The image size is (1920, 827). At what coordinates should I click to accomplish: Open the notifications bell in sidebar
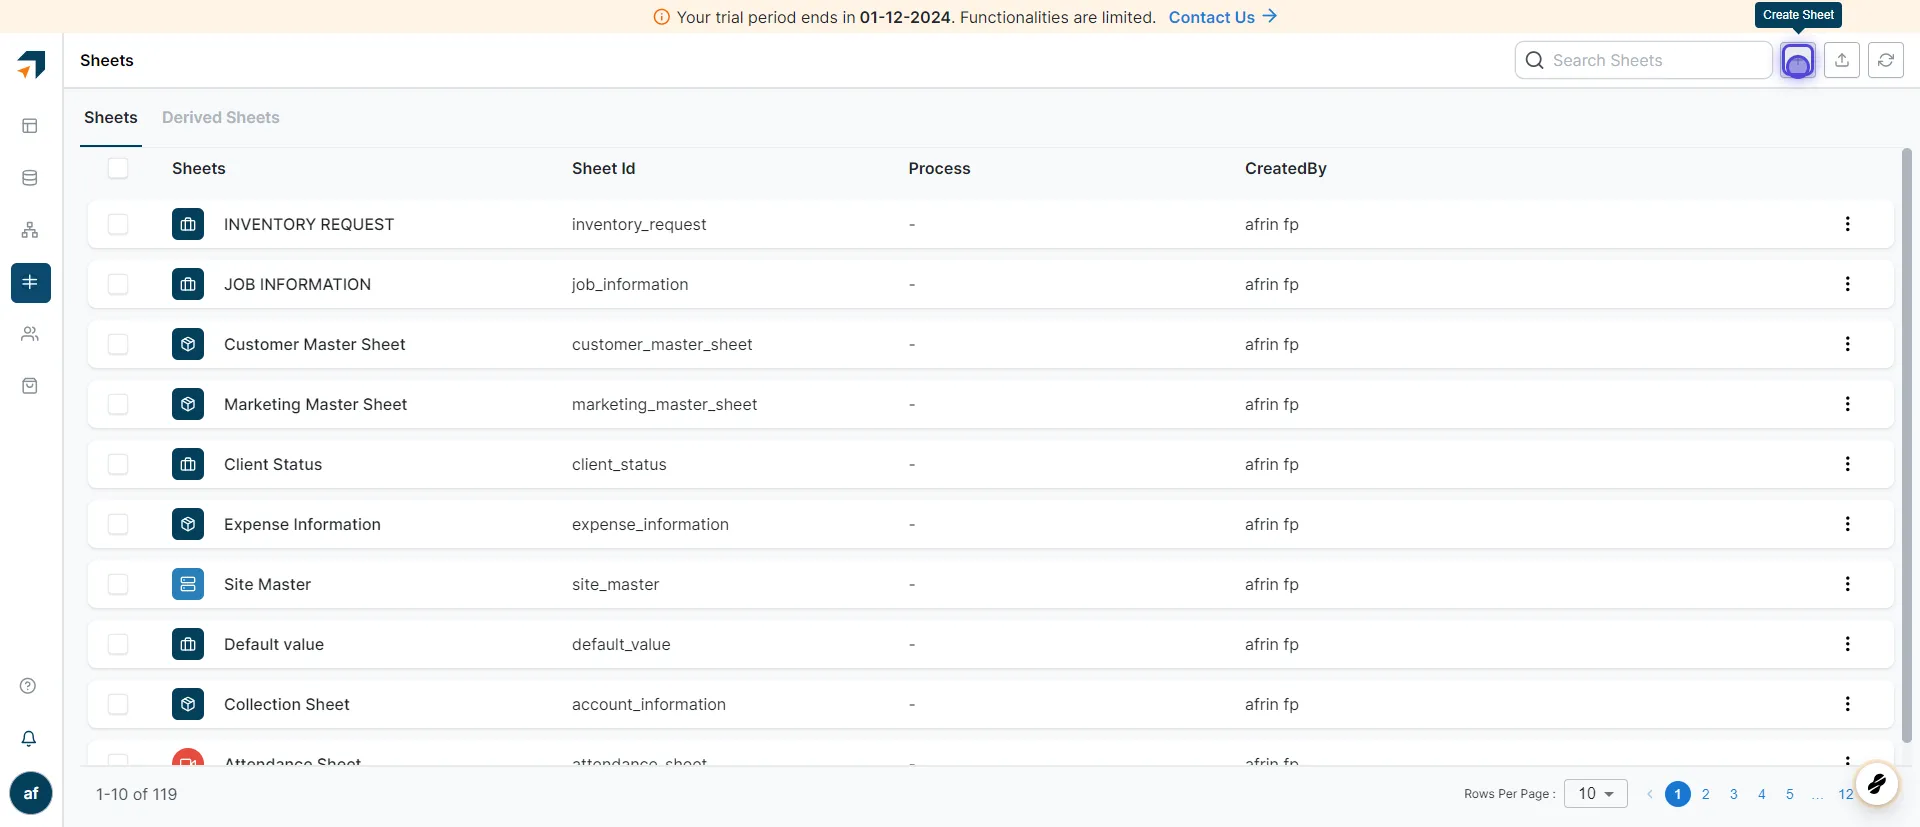[x=29, y=738]
